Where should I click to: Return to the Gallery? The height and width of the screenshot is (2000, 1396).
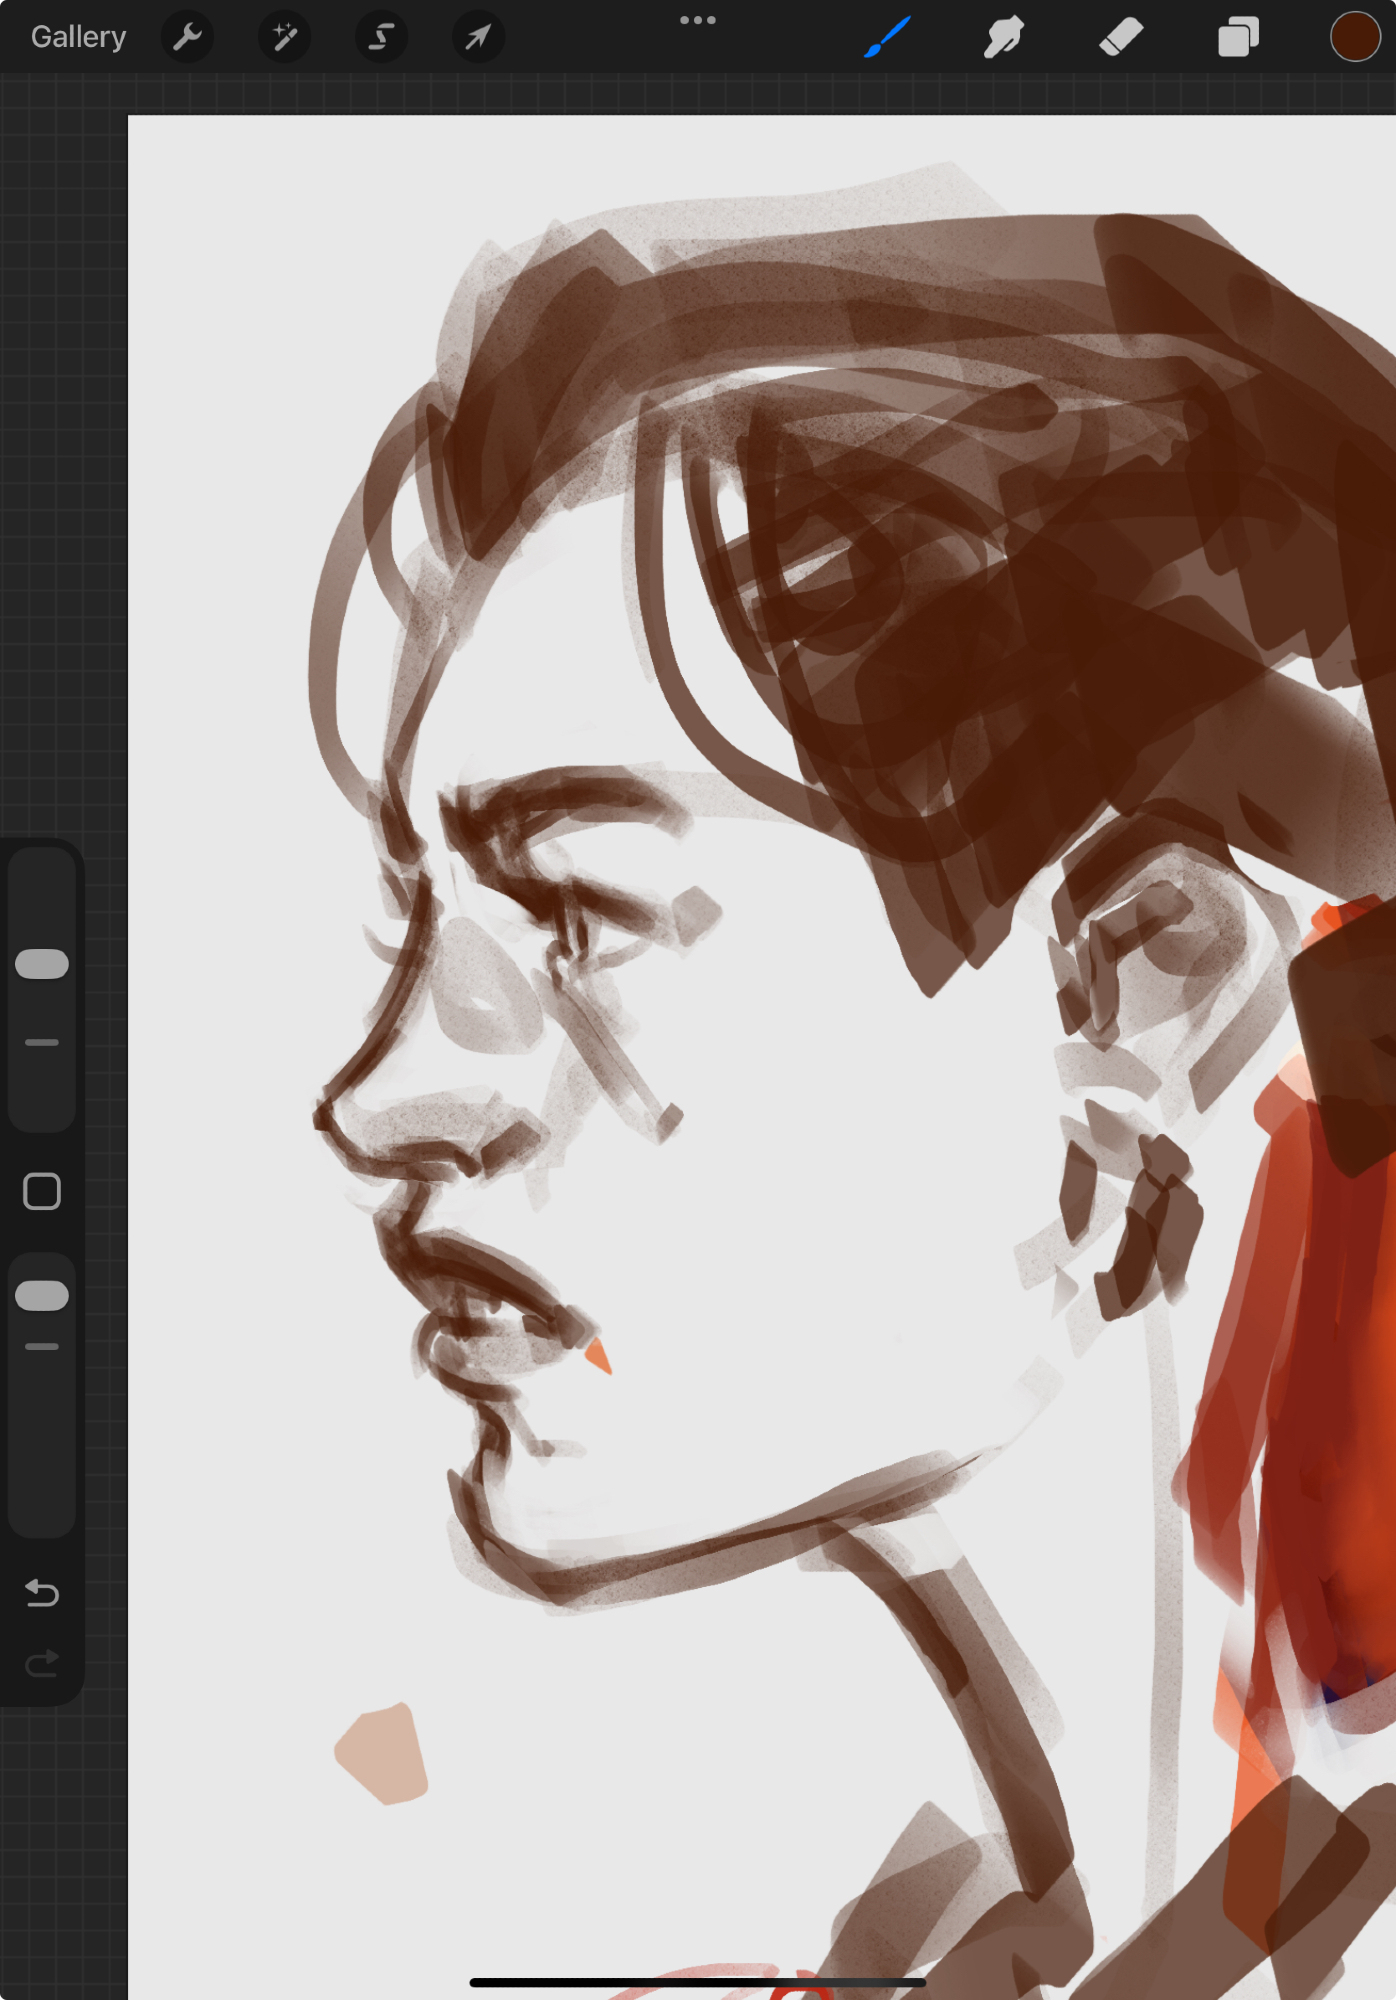[x=78, y=38]
